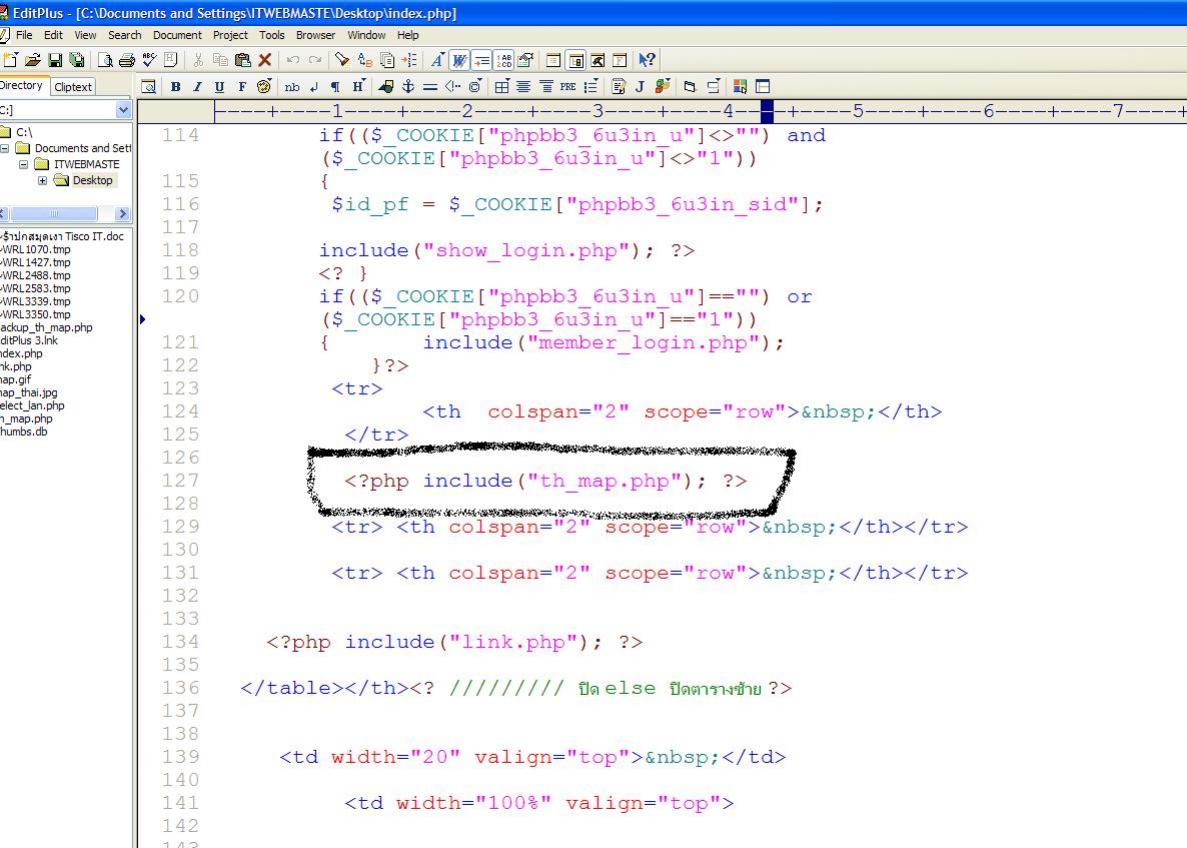The image size is (1187, 848).
Task: Click the Go to Line icon
Action: pyautogui.click(x=409, y=60)
